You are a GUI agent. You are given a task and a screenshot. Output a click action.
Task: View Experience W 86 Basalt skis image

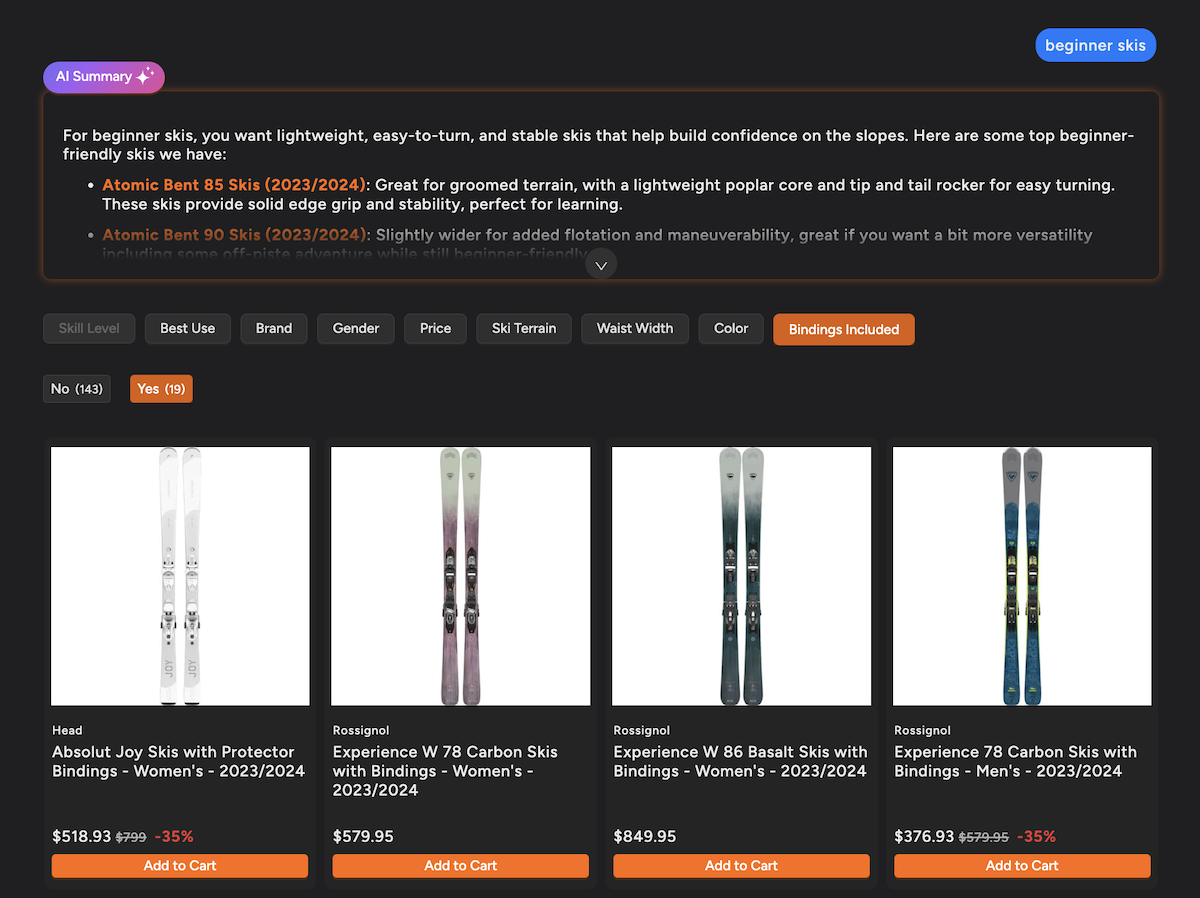coord(741,576)
